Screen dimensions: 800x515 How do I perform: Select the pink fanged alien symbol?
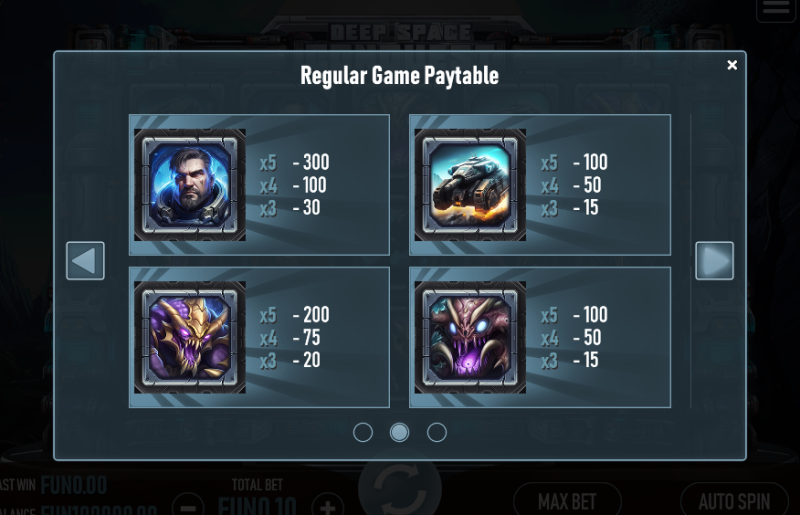point(470,337)
